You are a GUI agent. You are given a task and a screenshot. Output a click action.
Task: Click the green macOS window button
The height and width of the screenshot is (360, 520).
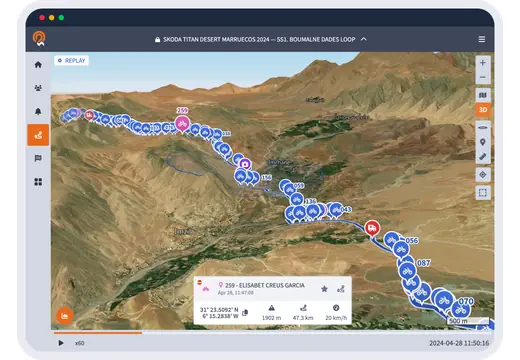click(x=61, y=17)
